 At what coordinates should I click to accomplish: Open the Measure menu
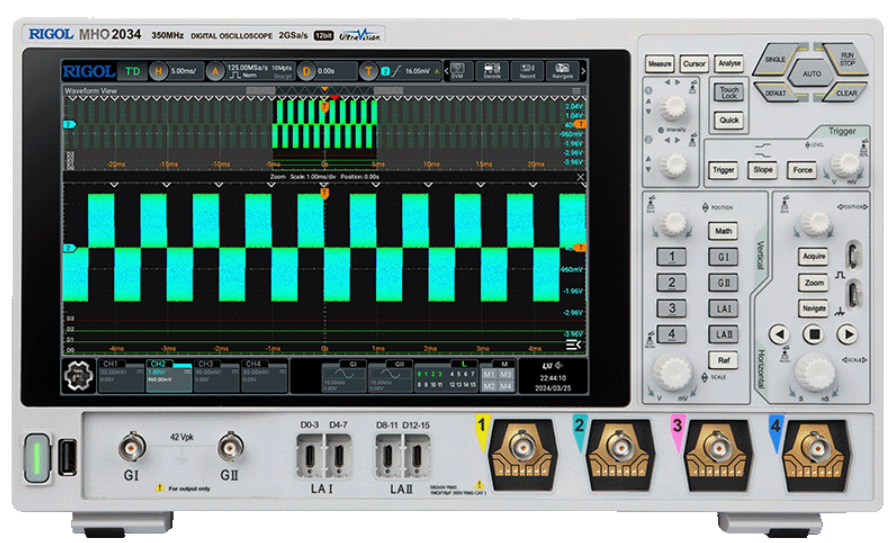[659, 64]
